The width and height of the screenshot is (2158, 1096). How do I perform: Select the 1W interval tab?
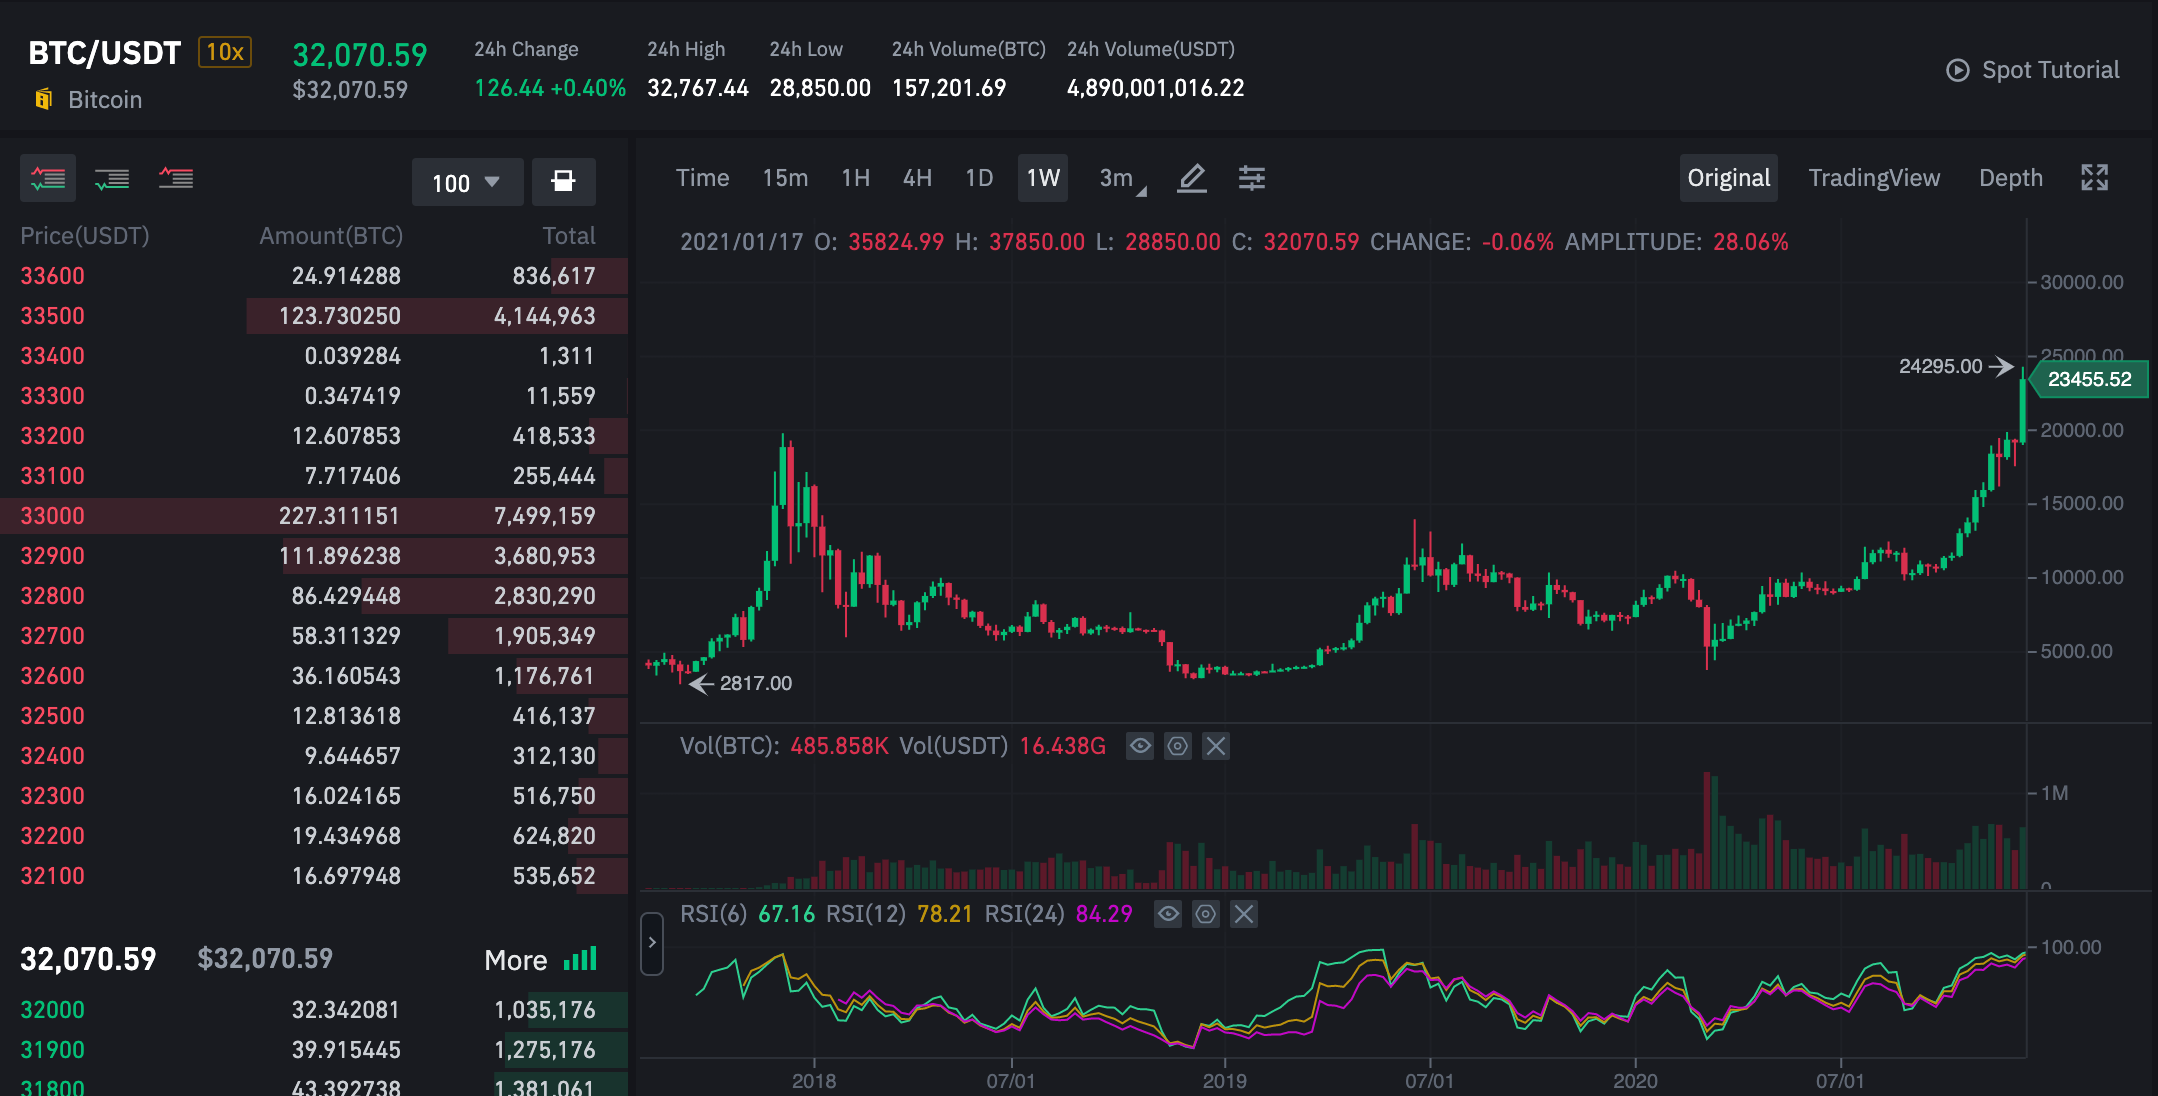[1043, 178]
